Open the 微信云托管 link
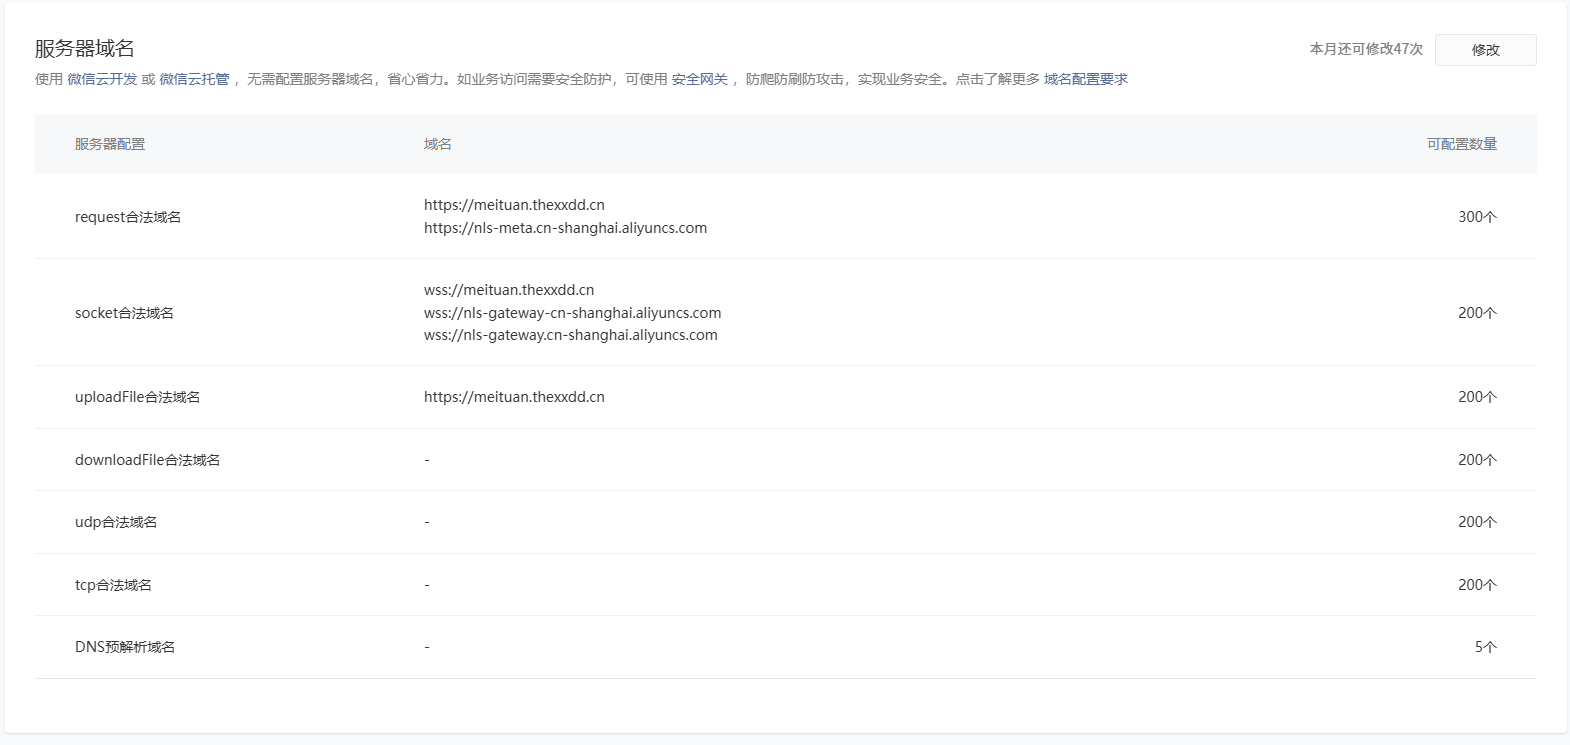The height and width of the screenshot is (745, 1570). pyautogui.click(x=194, y=79)
